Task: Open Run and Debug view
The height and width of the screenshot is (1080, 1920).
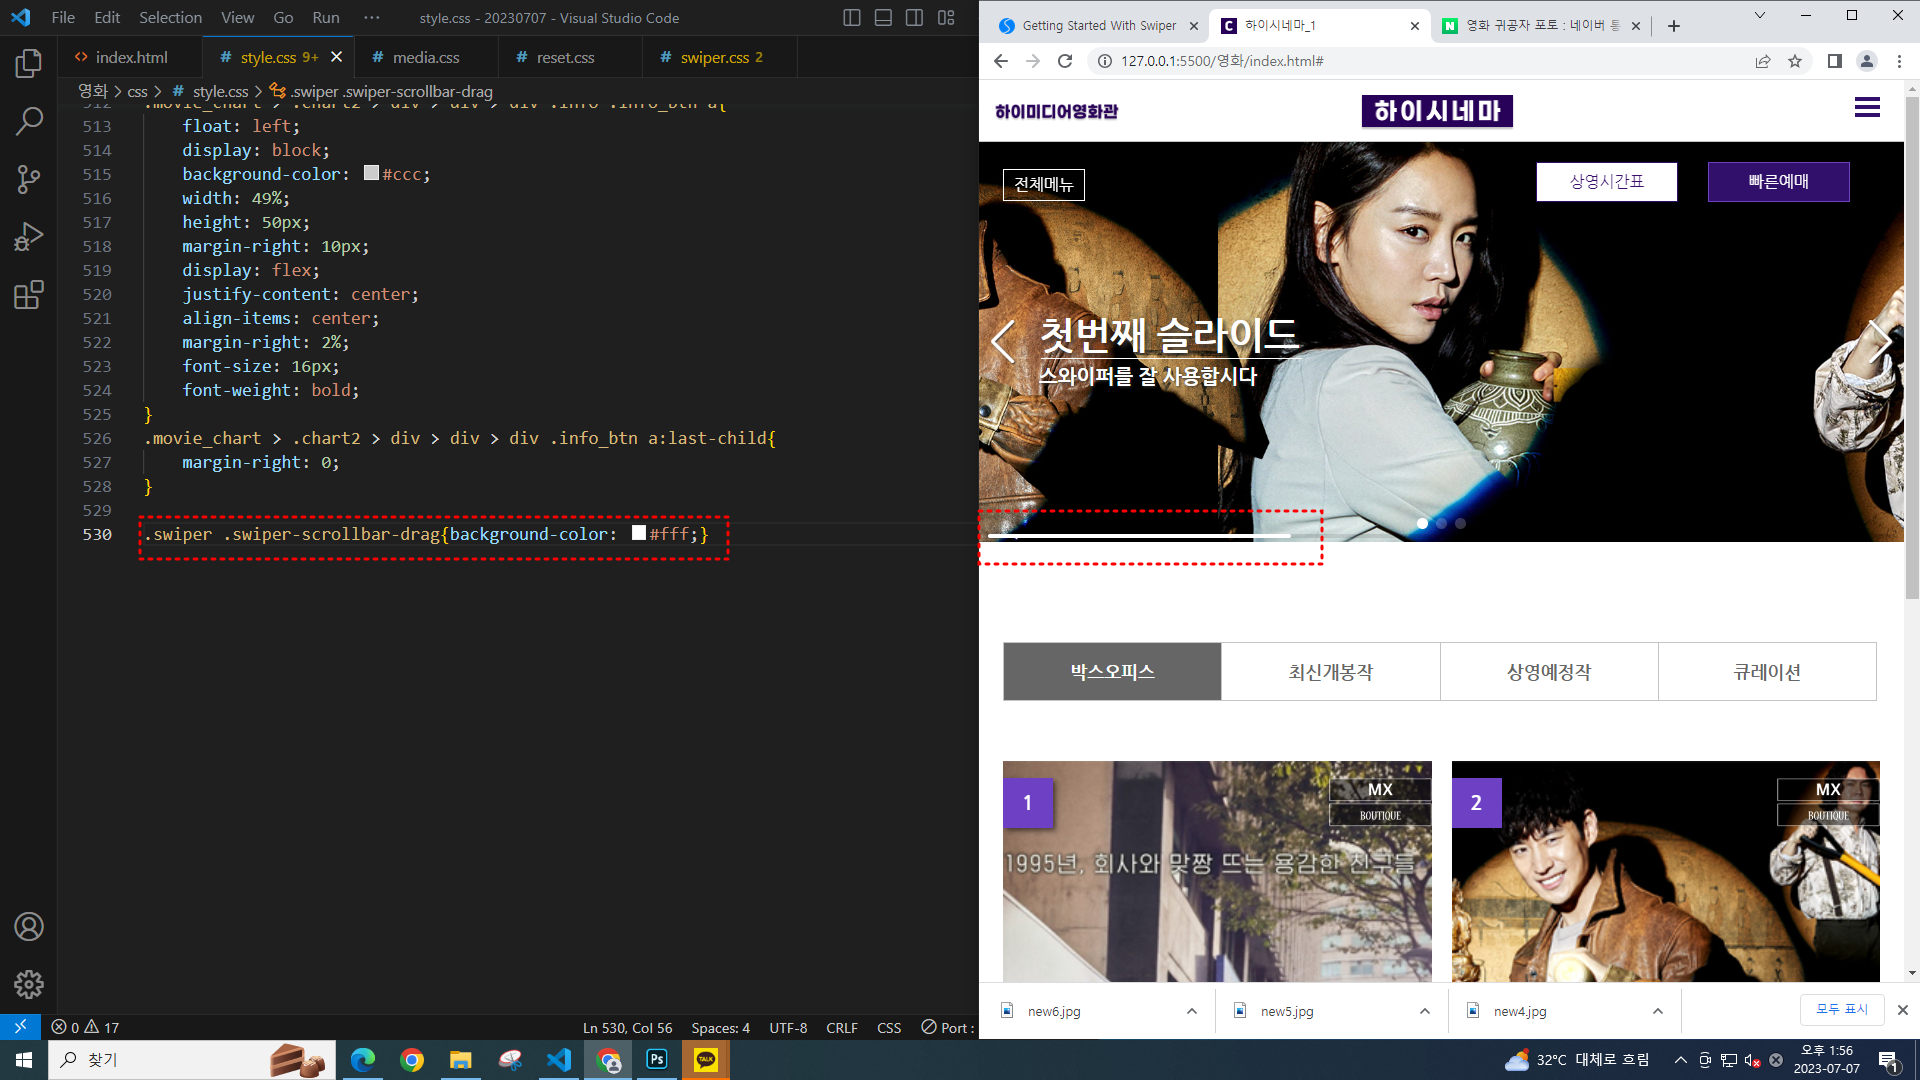Action: coord(29,237)
